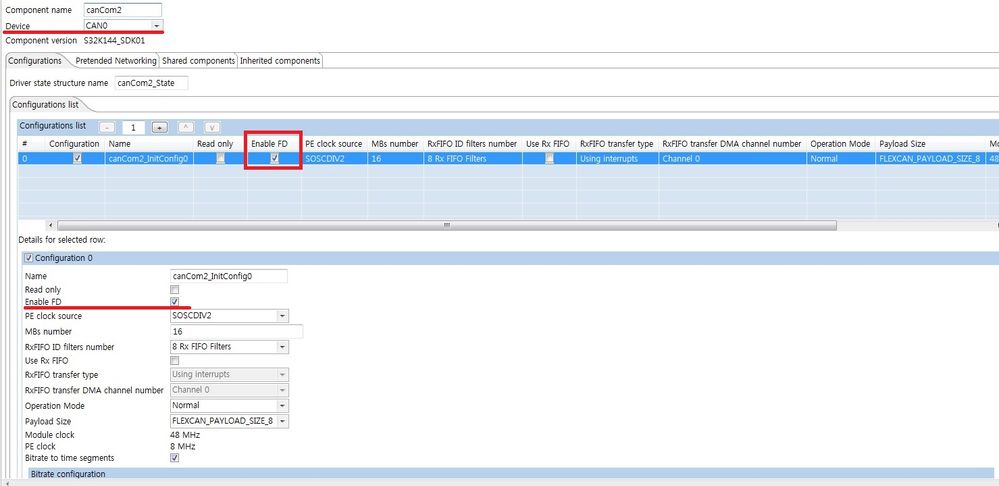Screen dimensions: 999x486
Task: Select SOSCDIV2 cell in table row
Action: (334, 159)
